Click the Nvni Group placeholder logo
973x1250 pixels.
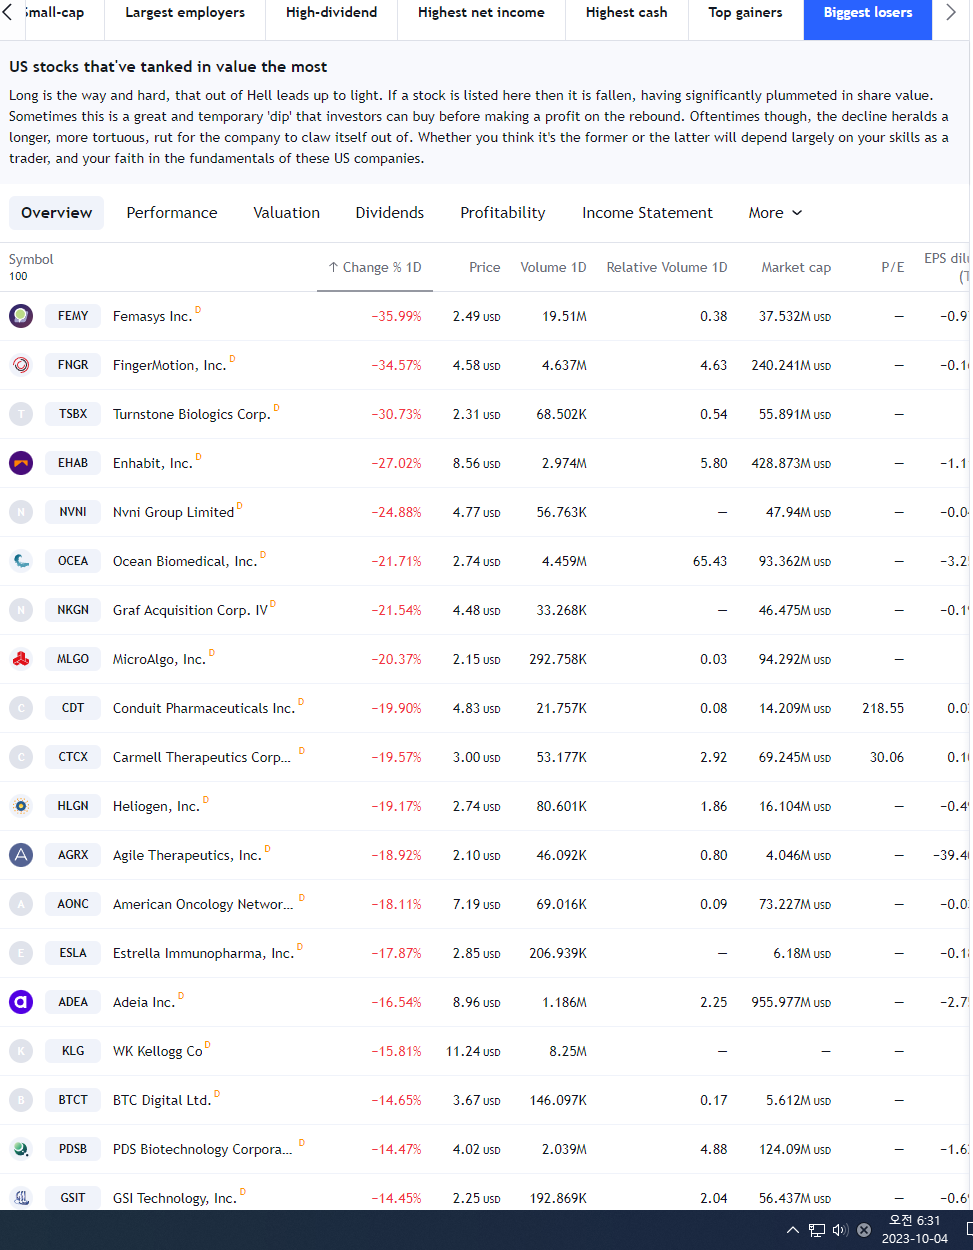tap(21, 512)
